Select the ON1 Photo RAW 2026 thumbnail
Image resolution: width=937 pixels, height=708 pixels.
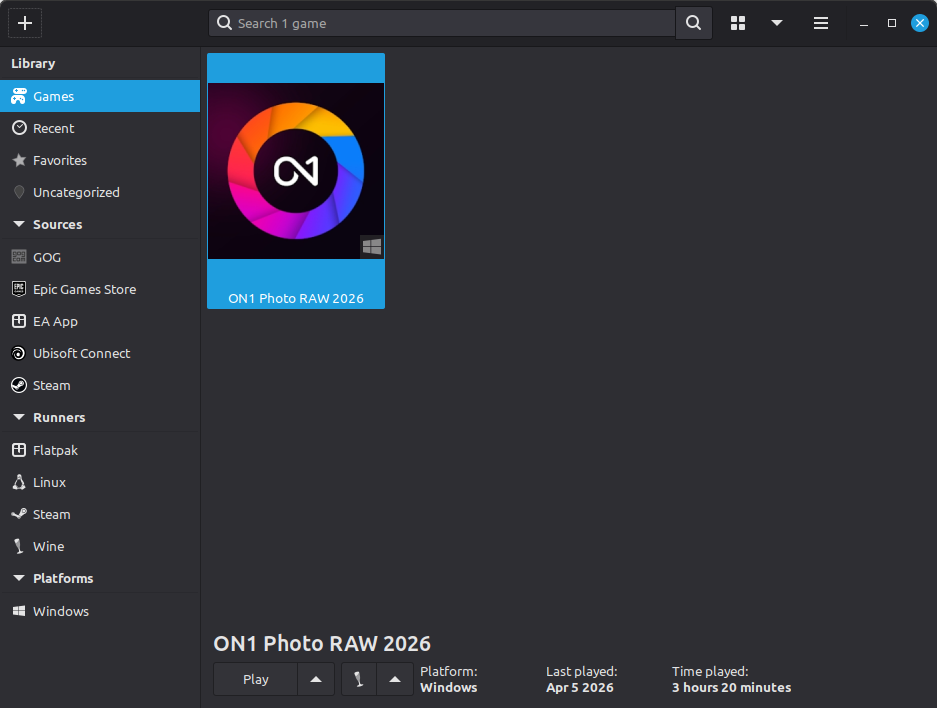295,170
